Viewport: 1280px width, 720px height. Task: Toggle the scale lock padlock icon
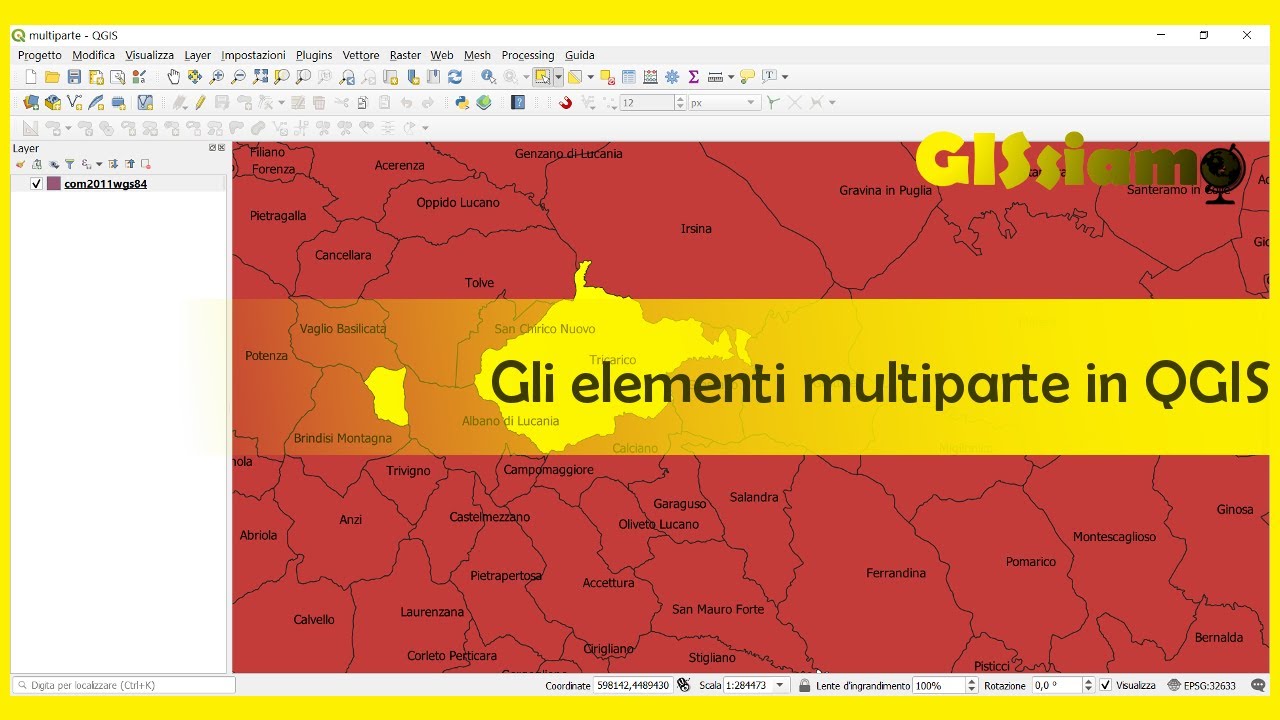[804, 685]
